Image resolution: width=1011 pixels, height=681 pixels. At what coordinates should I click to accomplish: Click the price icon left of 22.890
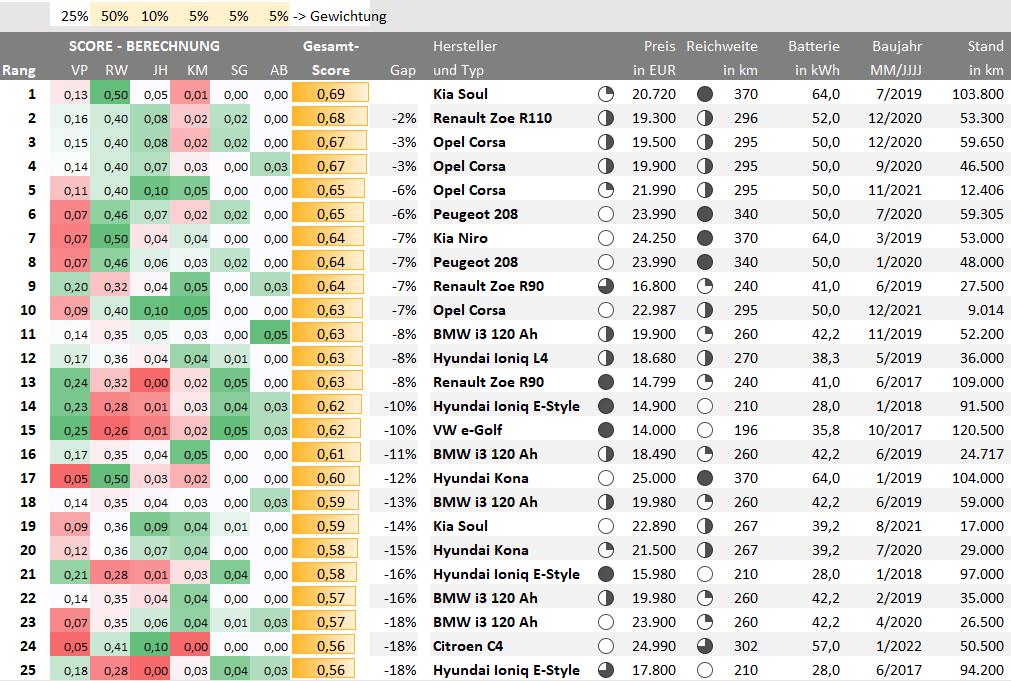click(x=606, y=526)
